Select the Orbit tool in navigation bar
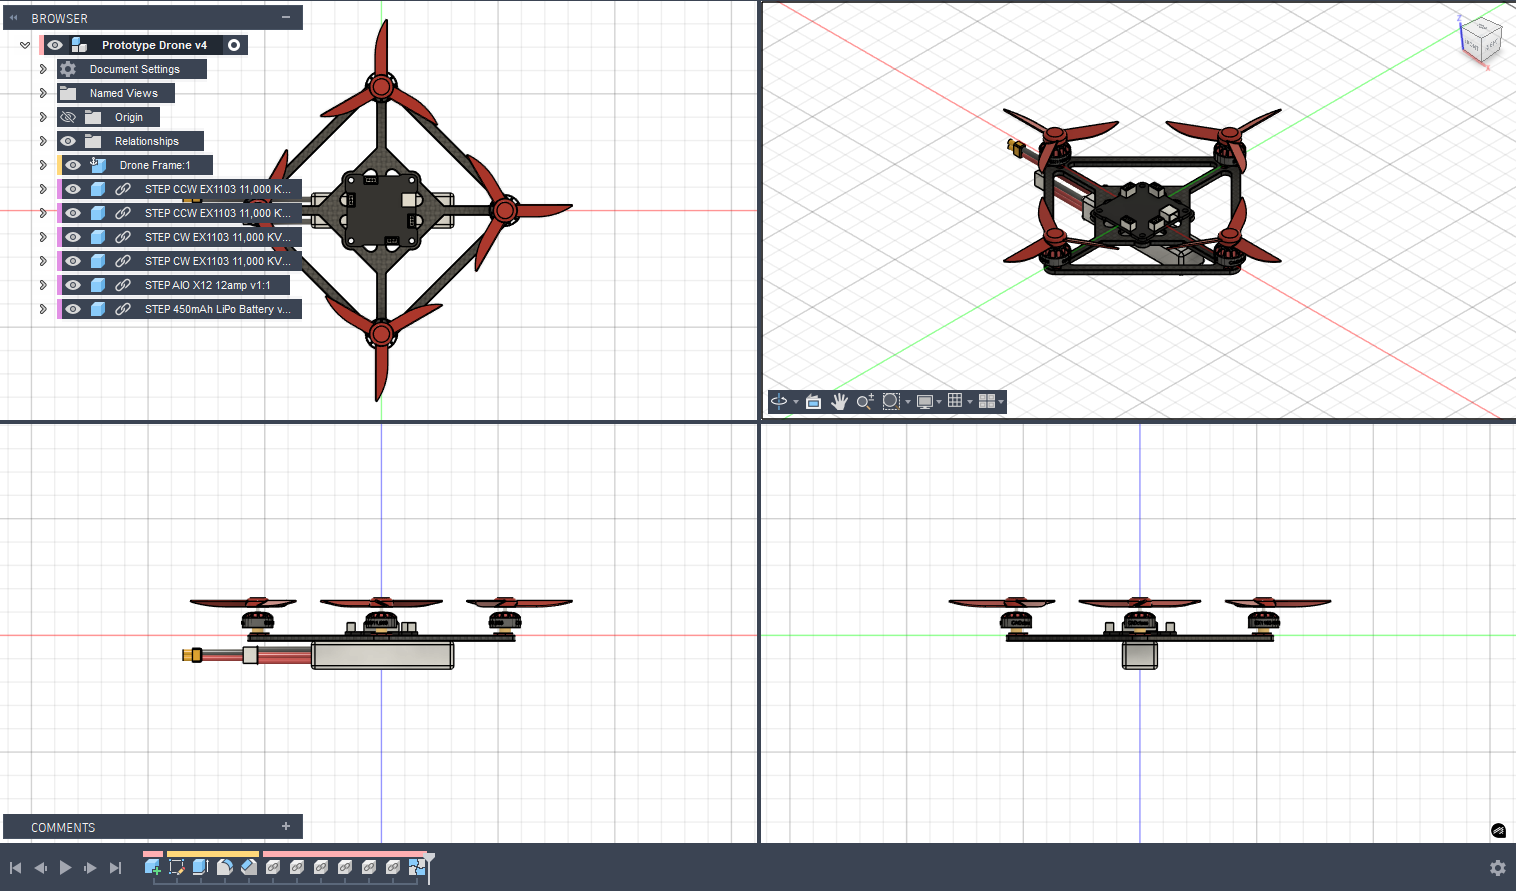 pyautogui.click(x=779, y=402)
